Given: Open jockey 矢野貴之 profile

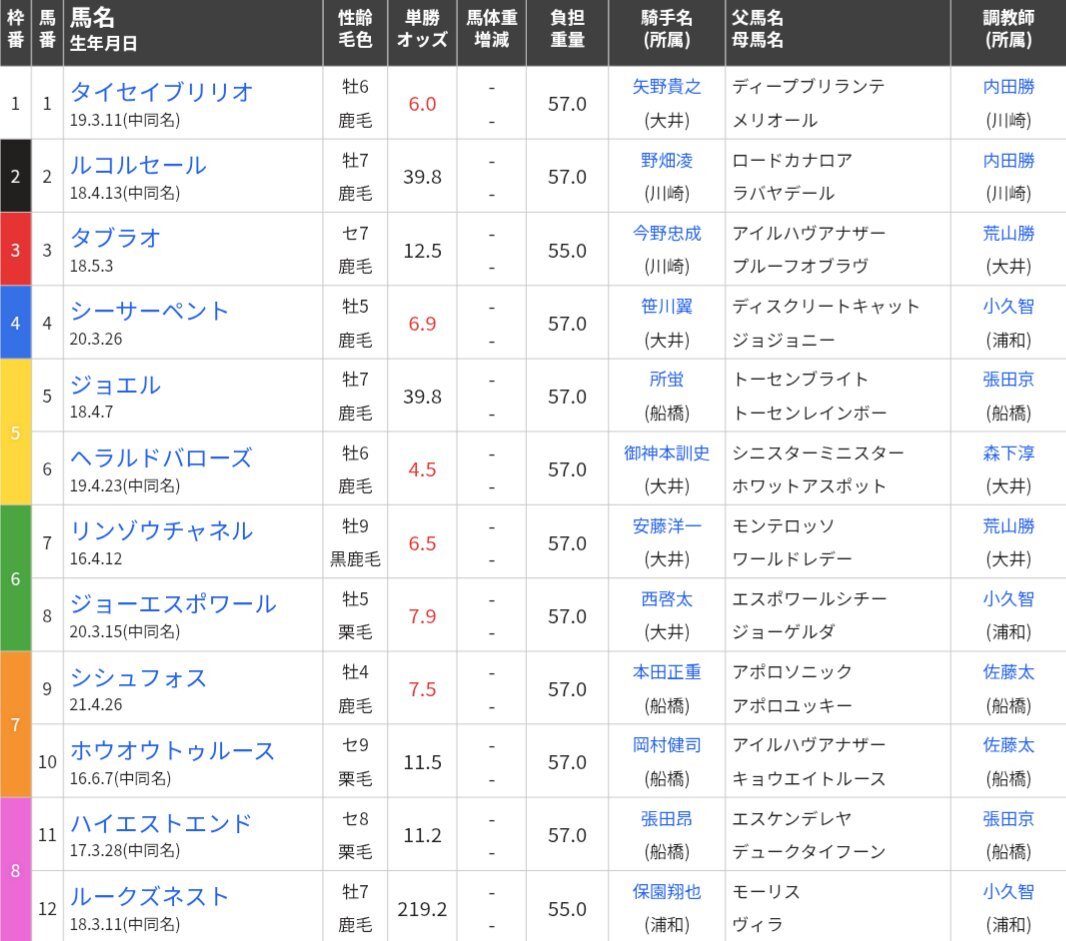Looking at the screenshot, I should click(x=666, y=86).
